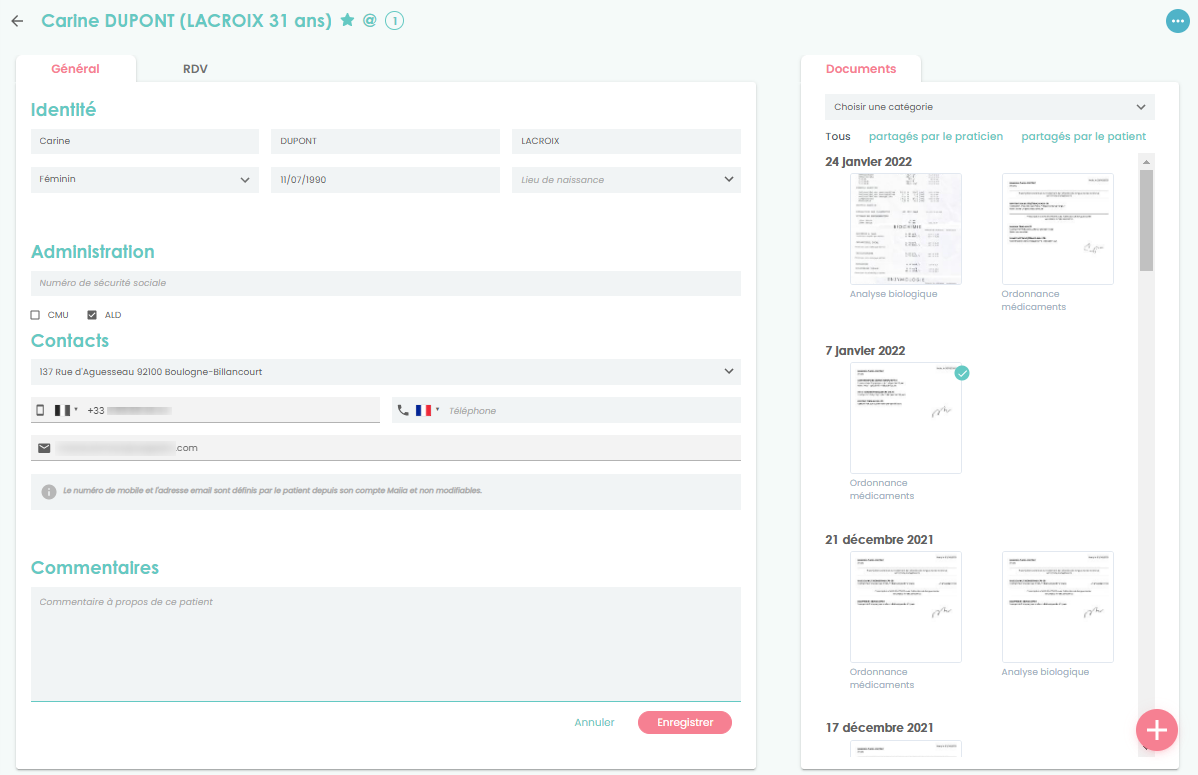This screenshot has width=1198, height=775.
Task: Click the info icon in mobile notice
Action: pos(48,492)
